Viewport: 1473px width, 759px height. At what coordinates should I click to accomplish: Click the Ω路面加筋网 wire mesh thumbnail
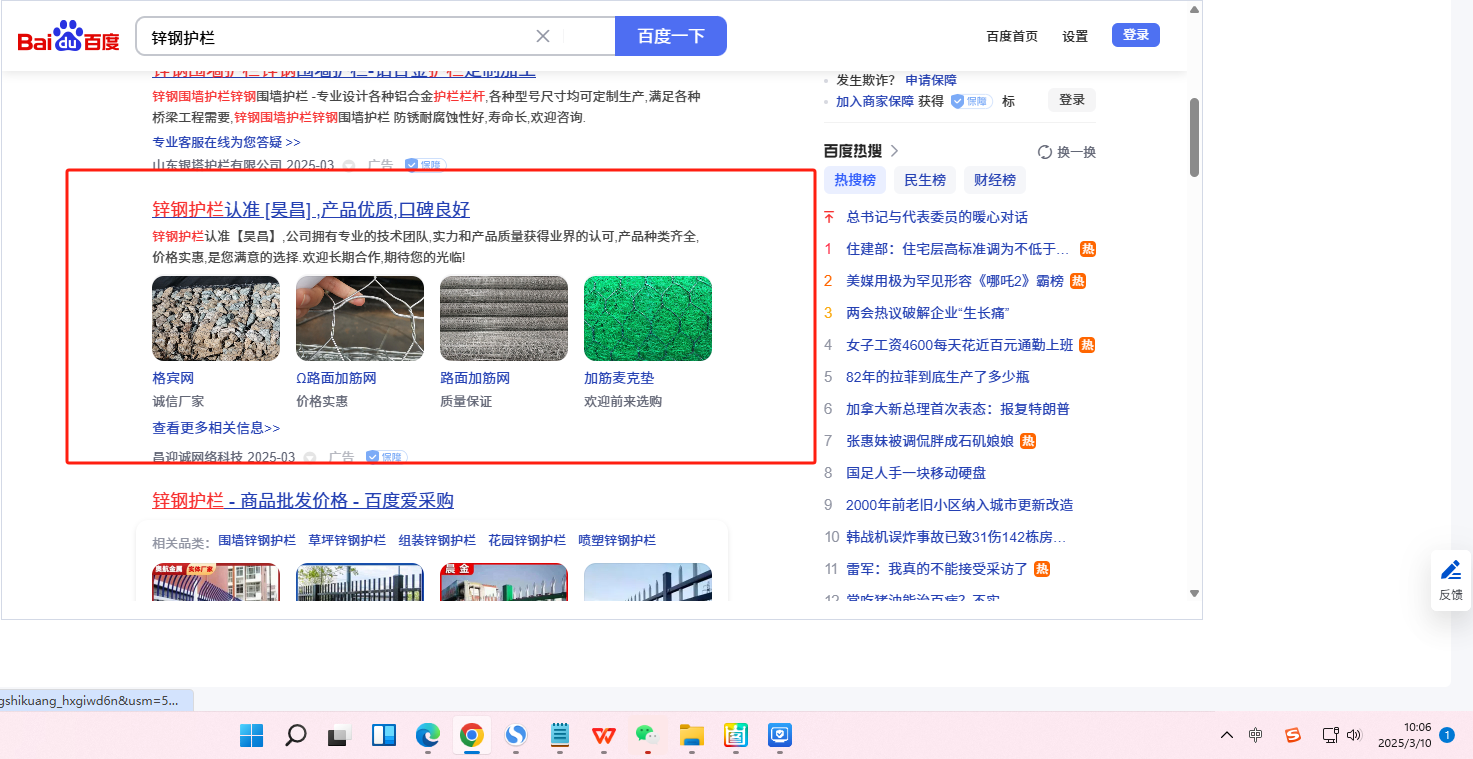(x=360, y=318)
